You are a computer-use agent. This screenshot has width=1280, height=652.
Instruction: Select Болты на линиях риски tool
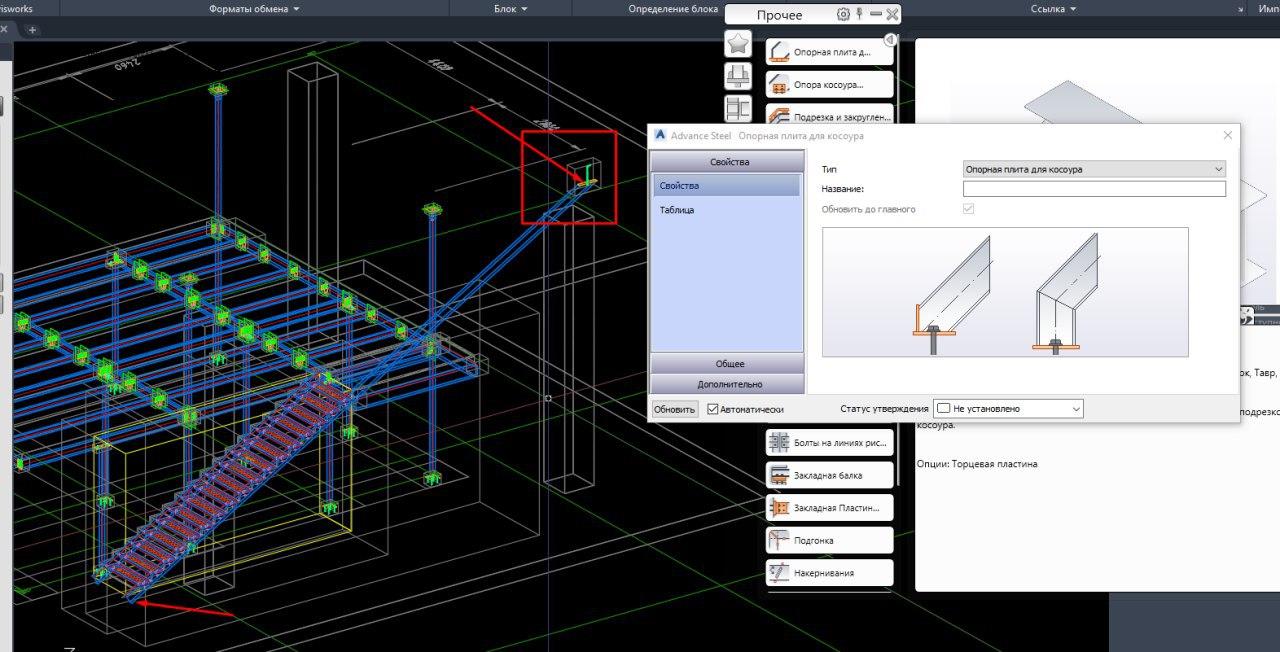[x=829, y=442]
